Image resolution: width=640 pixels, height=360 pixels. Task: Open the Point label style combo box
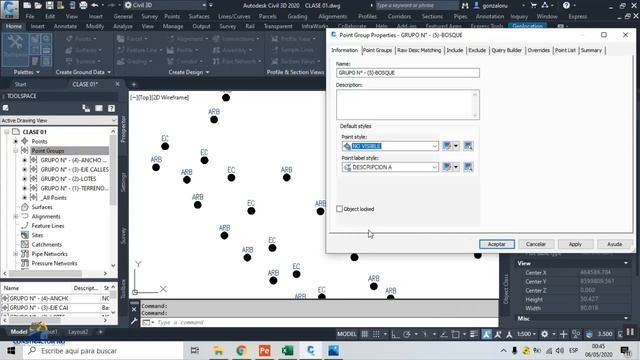pyautogui.click(x=390, y=167)
